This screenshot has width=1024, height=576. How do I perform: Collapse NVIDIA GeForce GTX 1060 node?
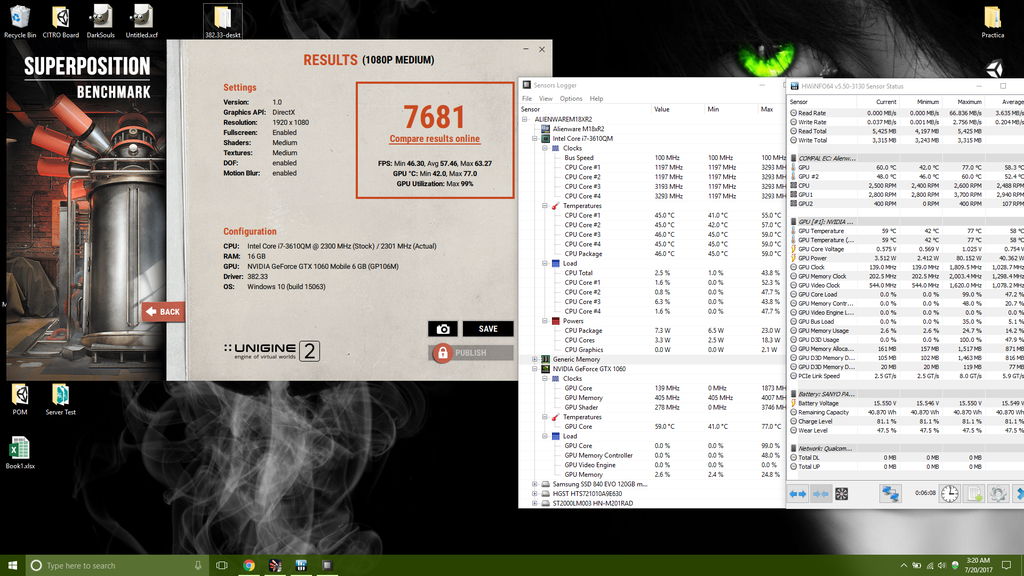(x=535, y=369)
